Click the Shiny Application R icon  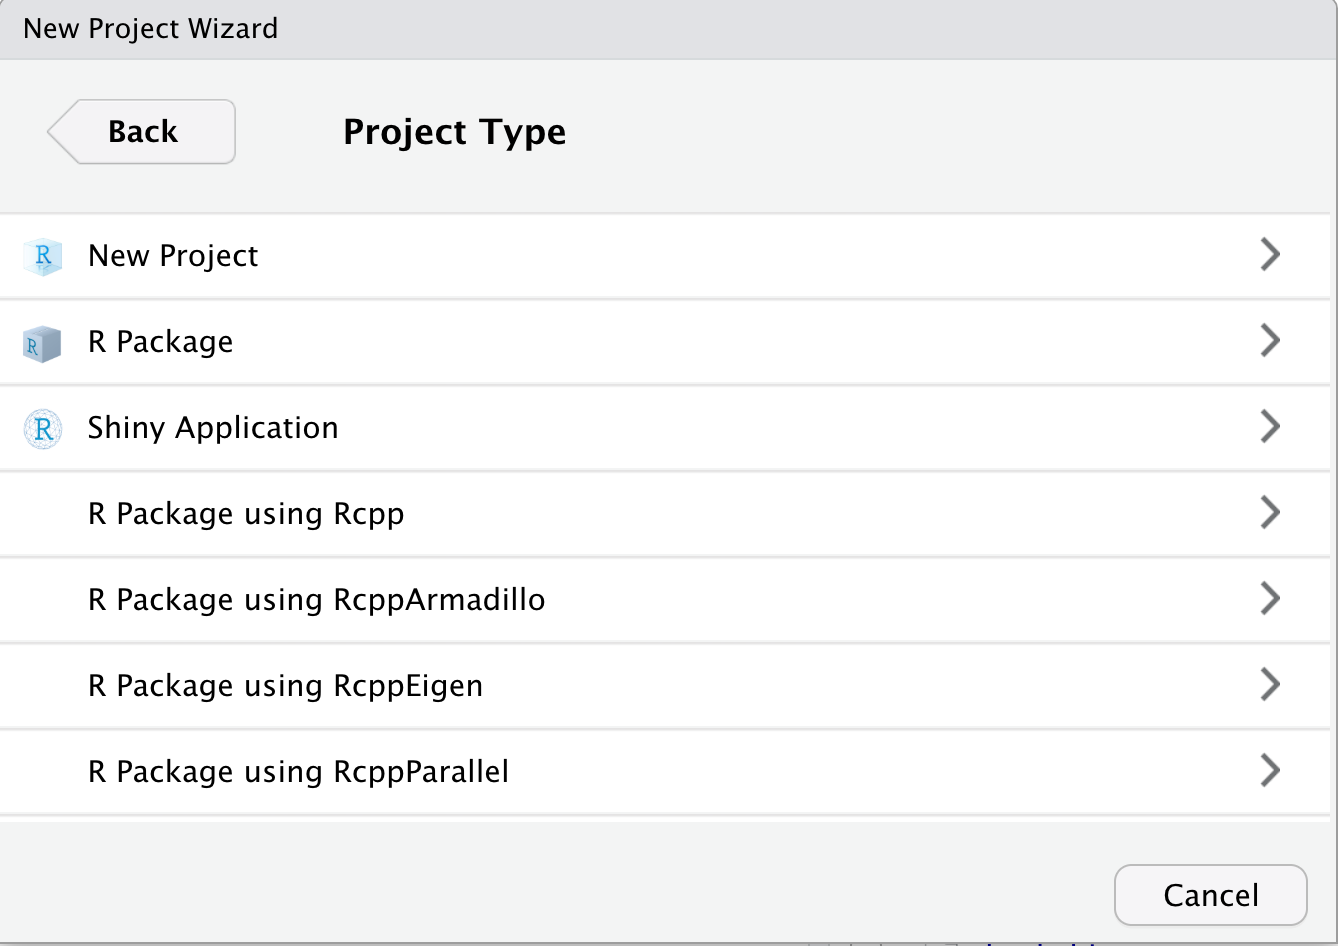tap(43, 429)
